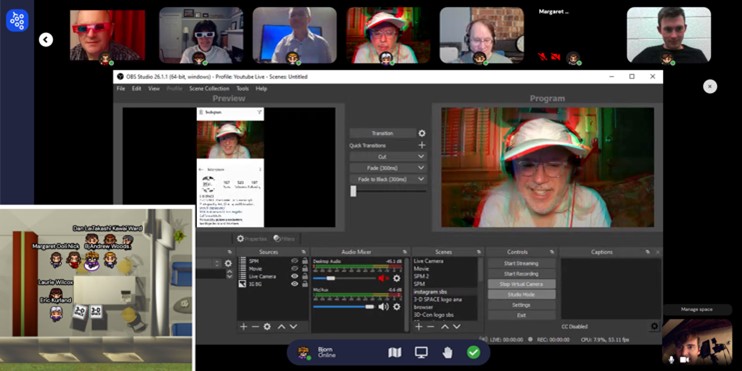This screenshot has height=371, width=742.
Task: Open Desktop Audio settings gear
Action: pos(397,278)
